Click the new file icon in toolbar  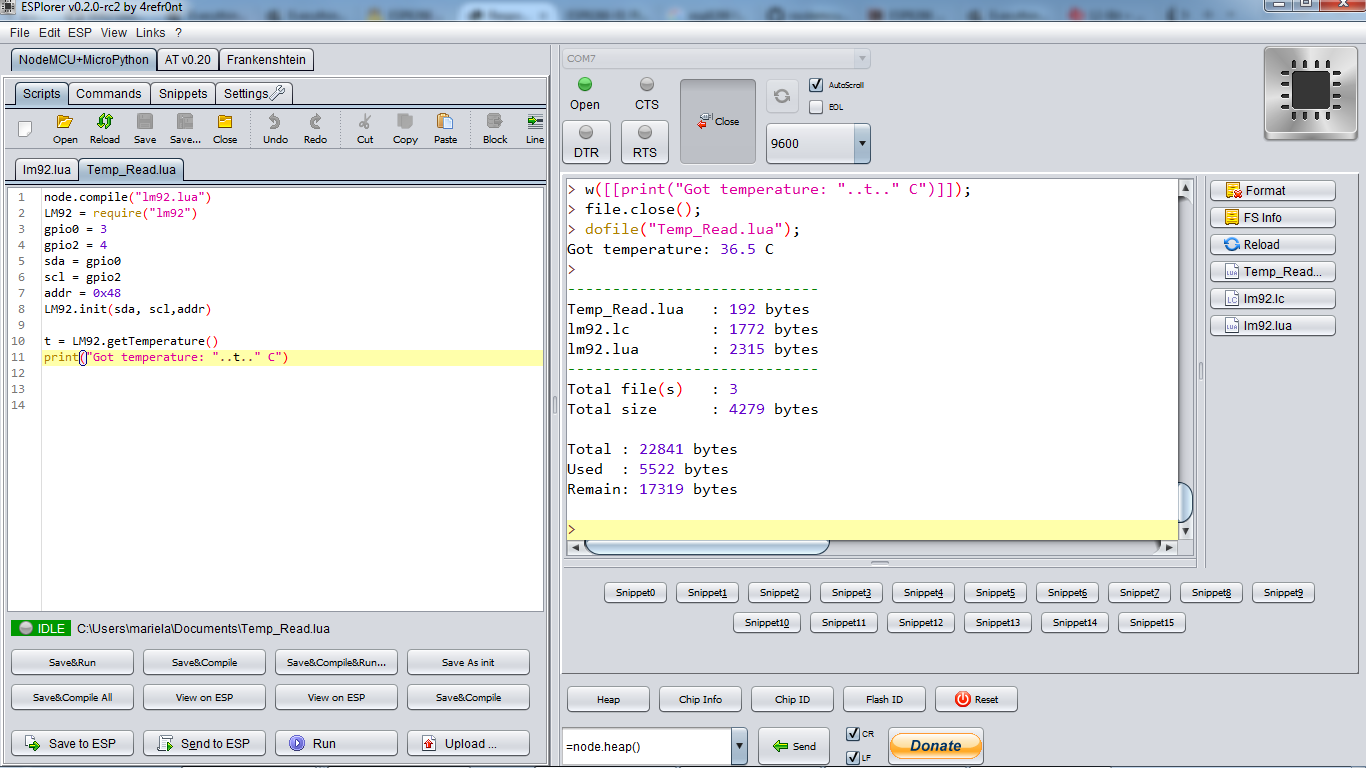(25, 128)
